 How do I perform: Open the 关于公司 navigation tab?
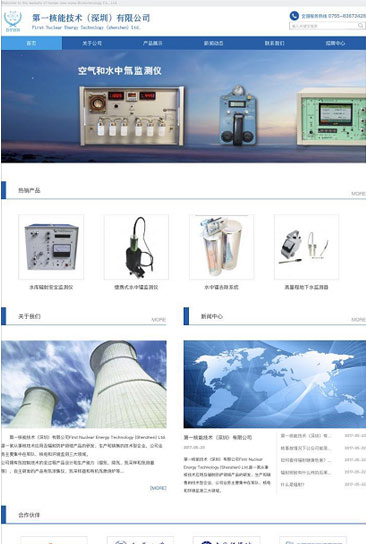click(92, 43)
